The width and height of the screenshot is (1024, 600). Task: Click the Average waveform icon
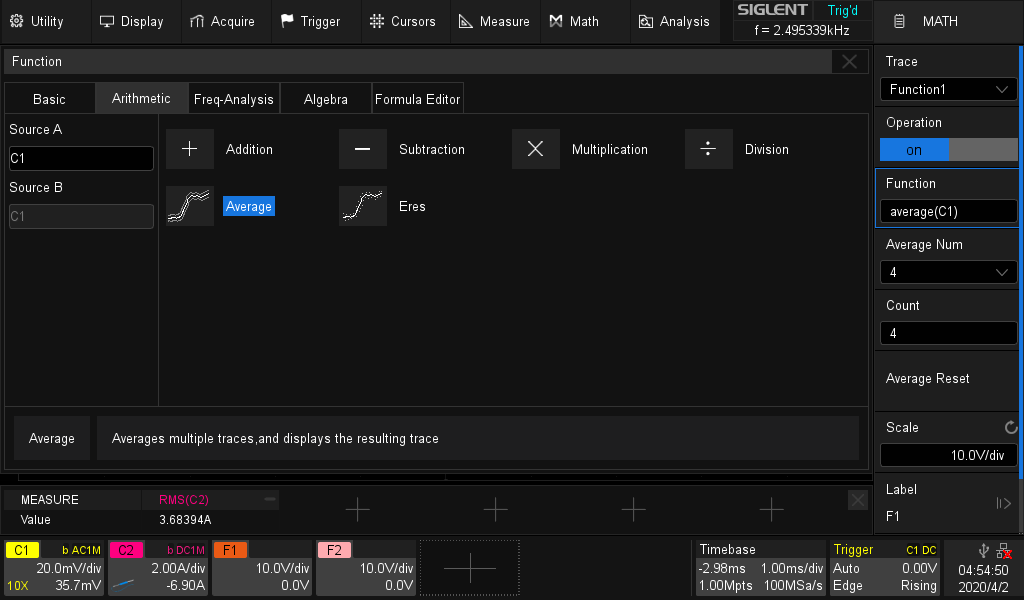(190, 206)
